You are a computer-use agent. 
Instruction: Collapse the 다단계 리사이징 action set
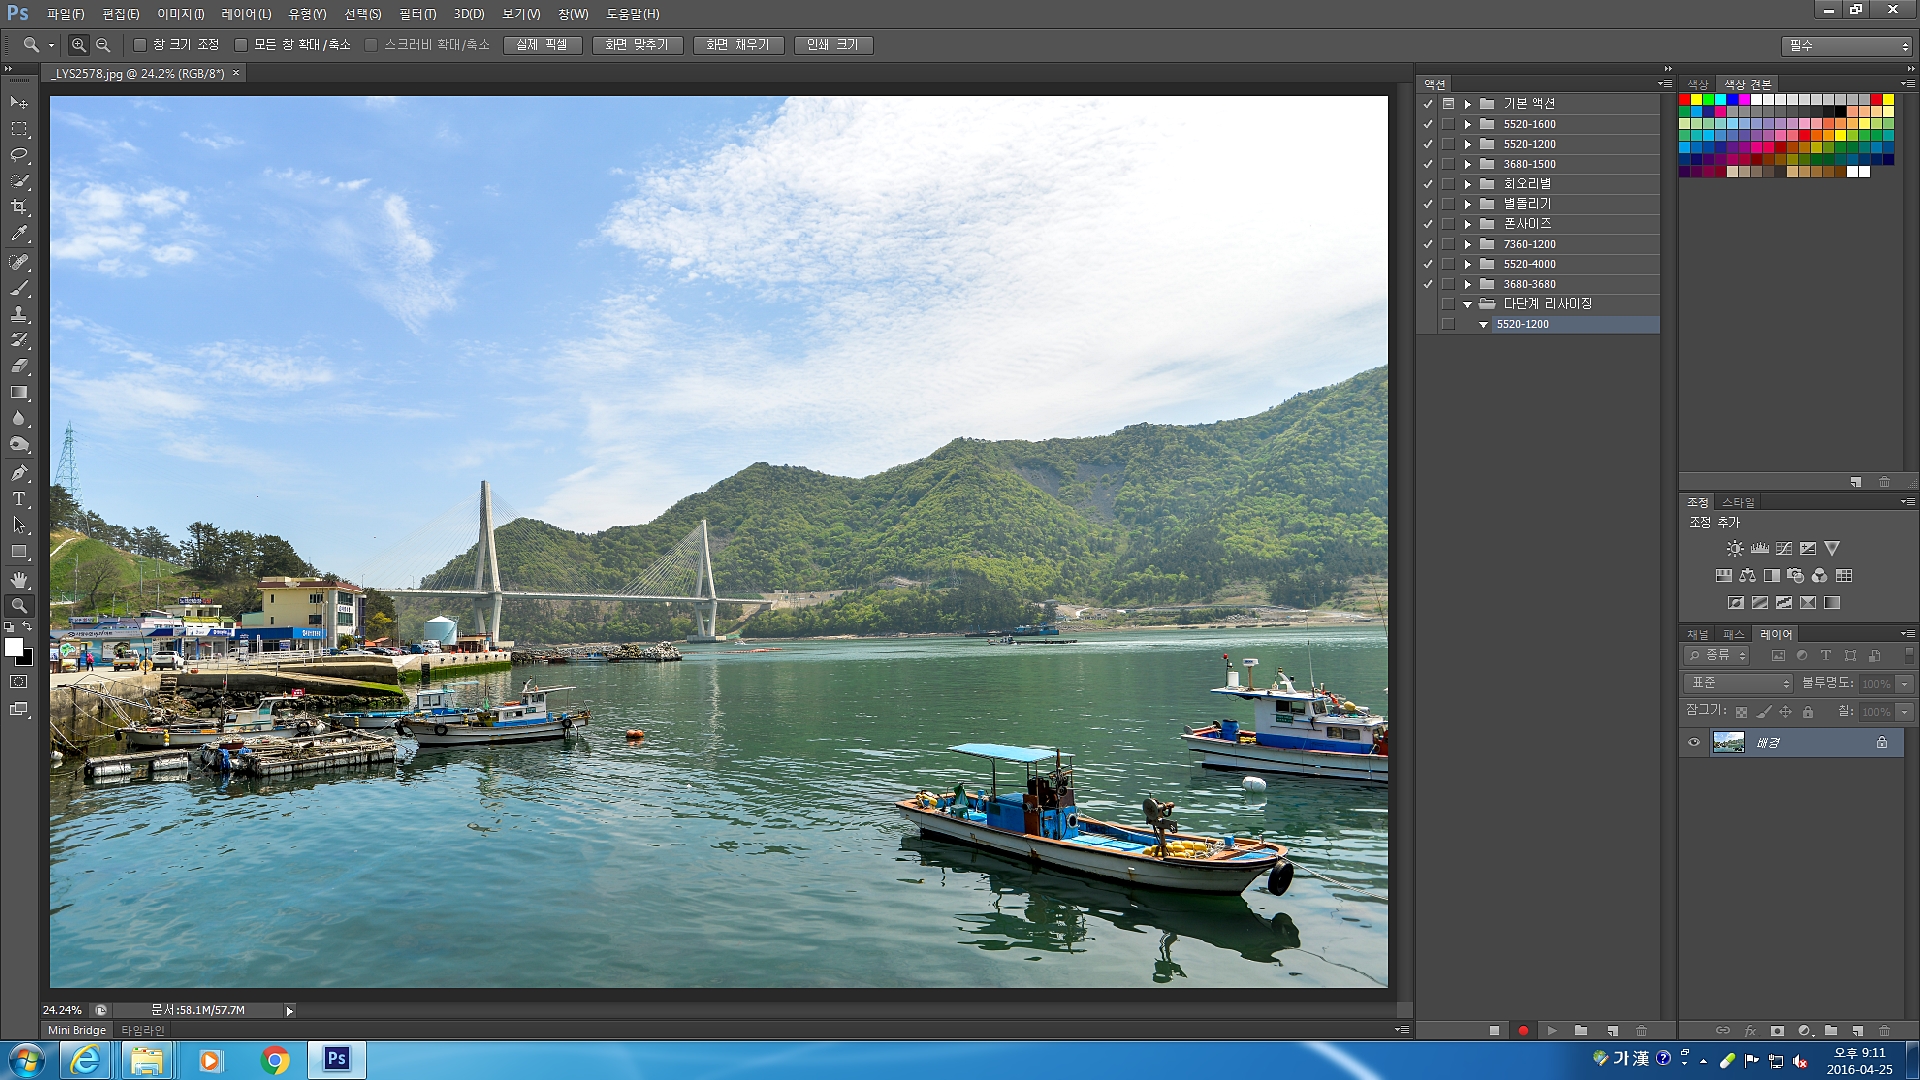coord(1468,304)
